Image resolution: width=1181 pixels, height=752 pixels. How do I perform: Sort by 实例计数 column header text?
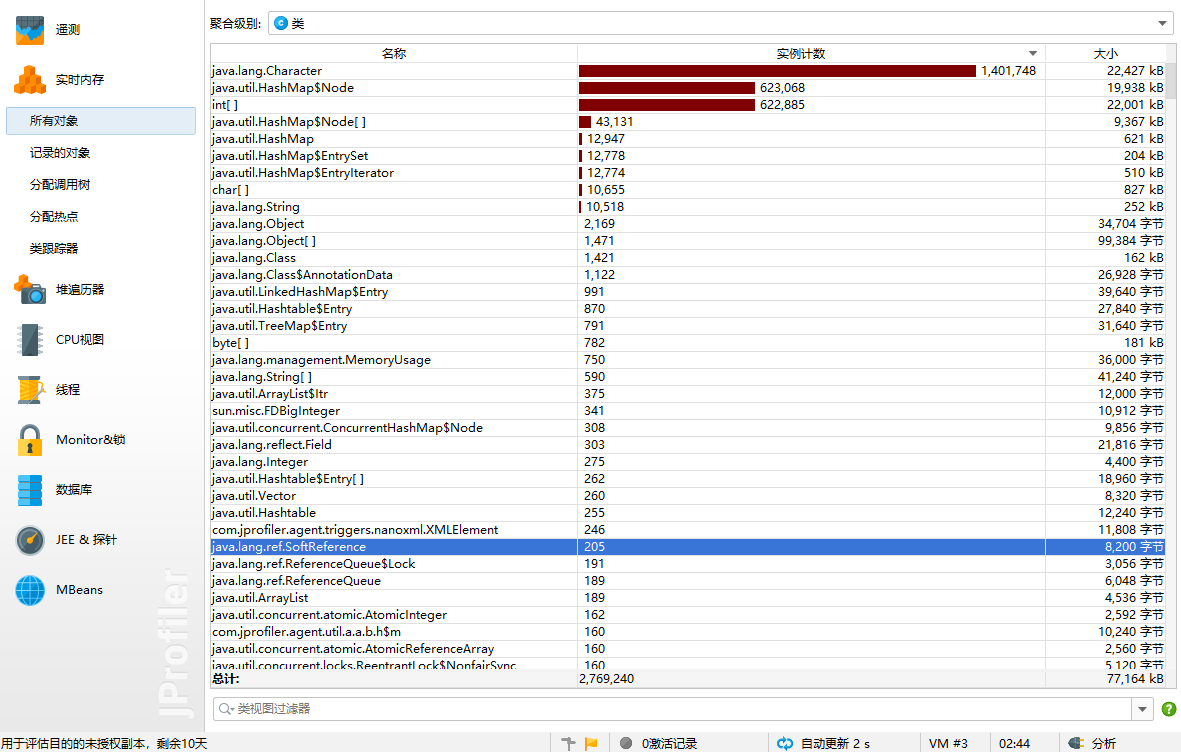coord(801,53)
